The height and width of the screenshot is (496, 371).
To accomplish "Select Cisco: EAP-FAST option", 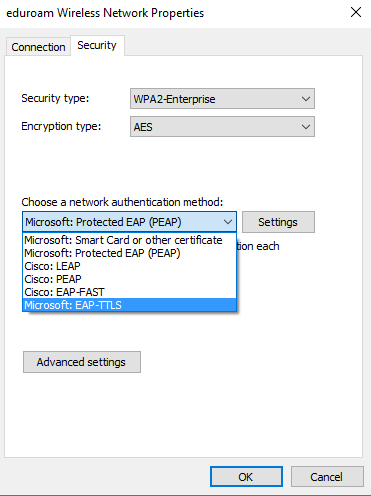I will click(130, 292).
